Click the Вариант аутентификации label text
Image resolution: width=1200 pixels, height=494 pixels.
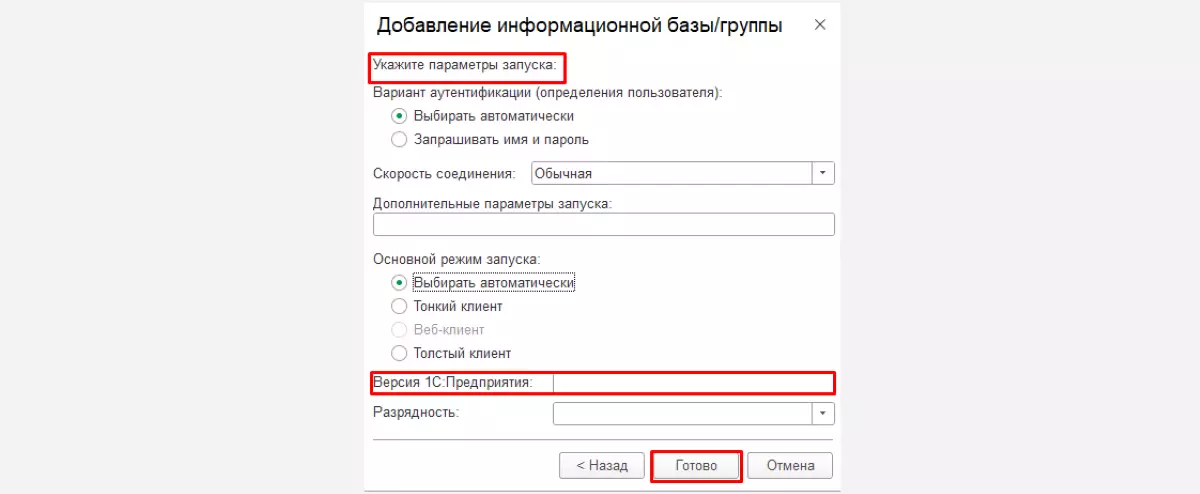click(546, 92)
